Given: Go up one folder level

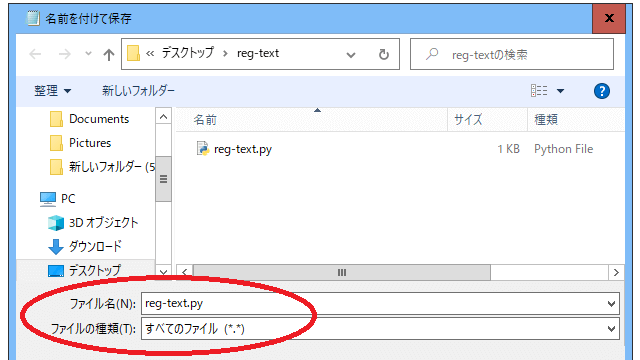Looking at the screenshot, I should (109, 54).
